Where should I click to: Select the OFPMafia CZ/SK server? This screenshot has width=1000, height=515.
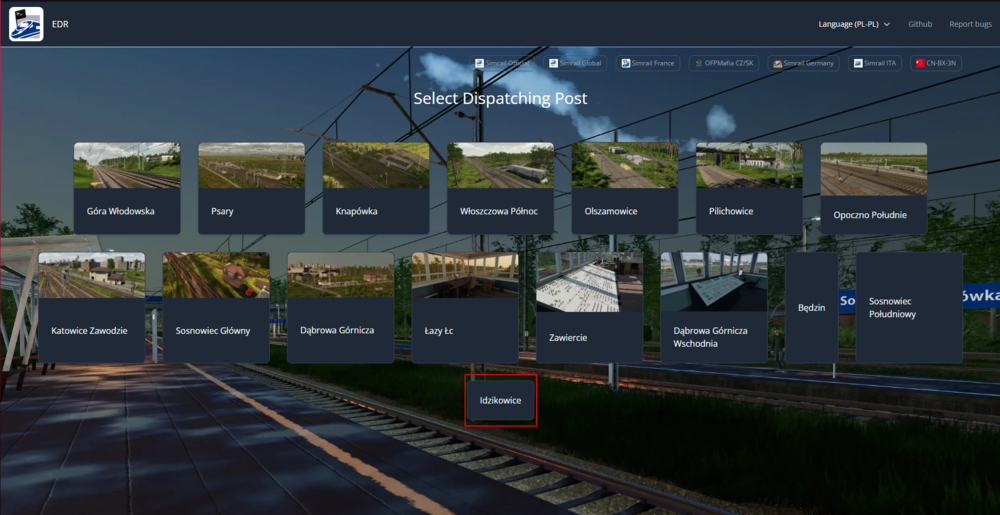pos(723,63)
